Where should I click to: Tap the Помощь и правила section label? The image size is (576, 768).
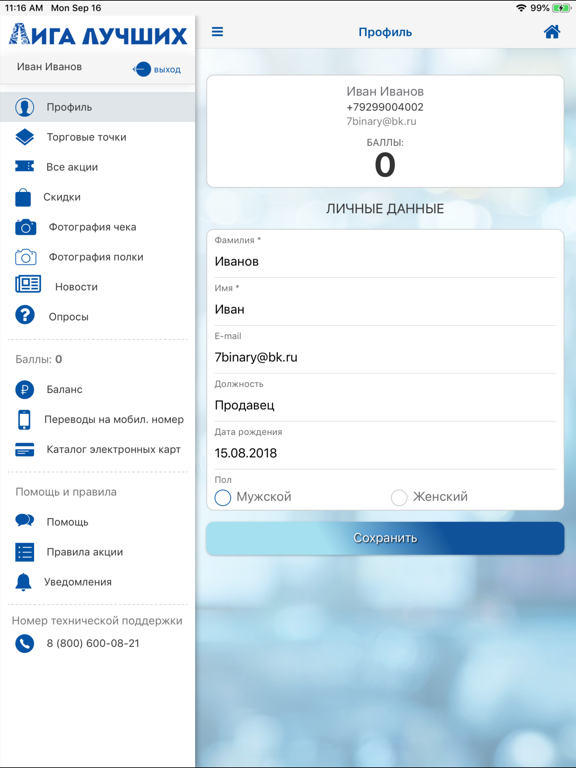66,492
